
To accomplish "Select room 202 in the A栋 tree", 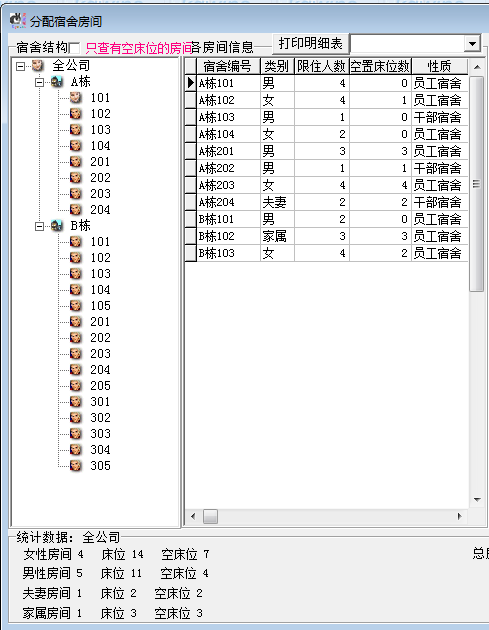I will [x=100, y=178].
